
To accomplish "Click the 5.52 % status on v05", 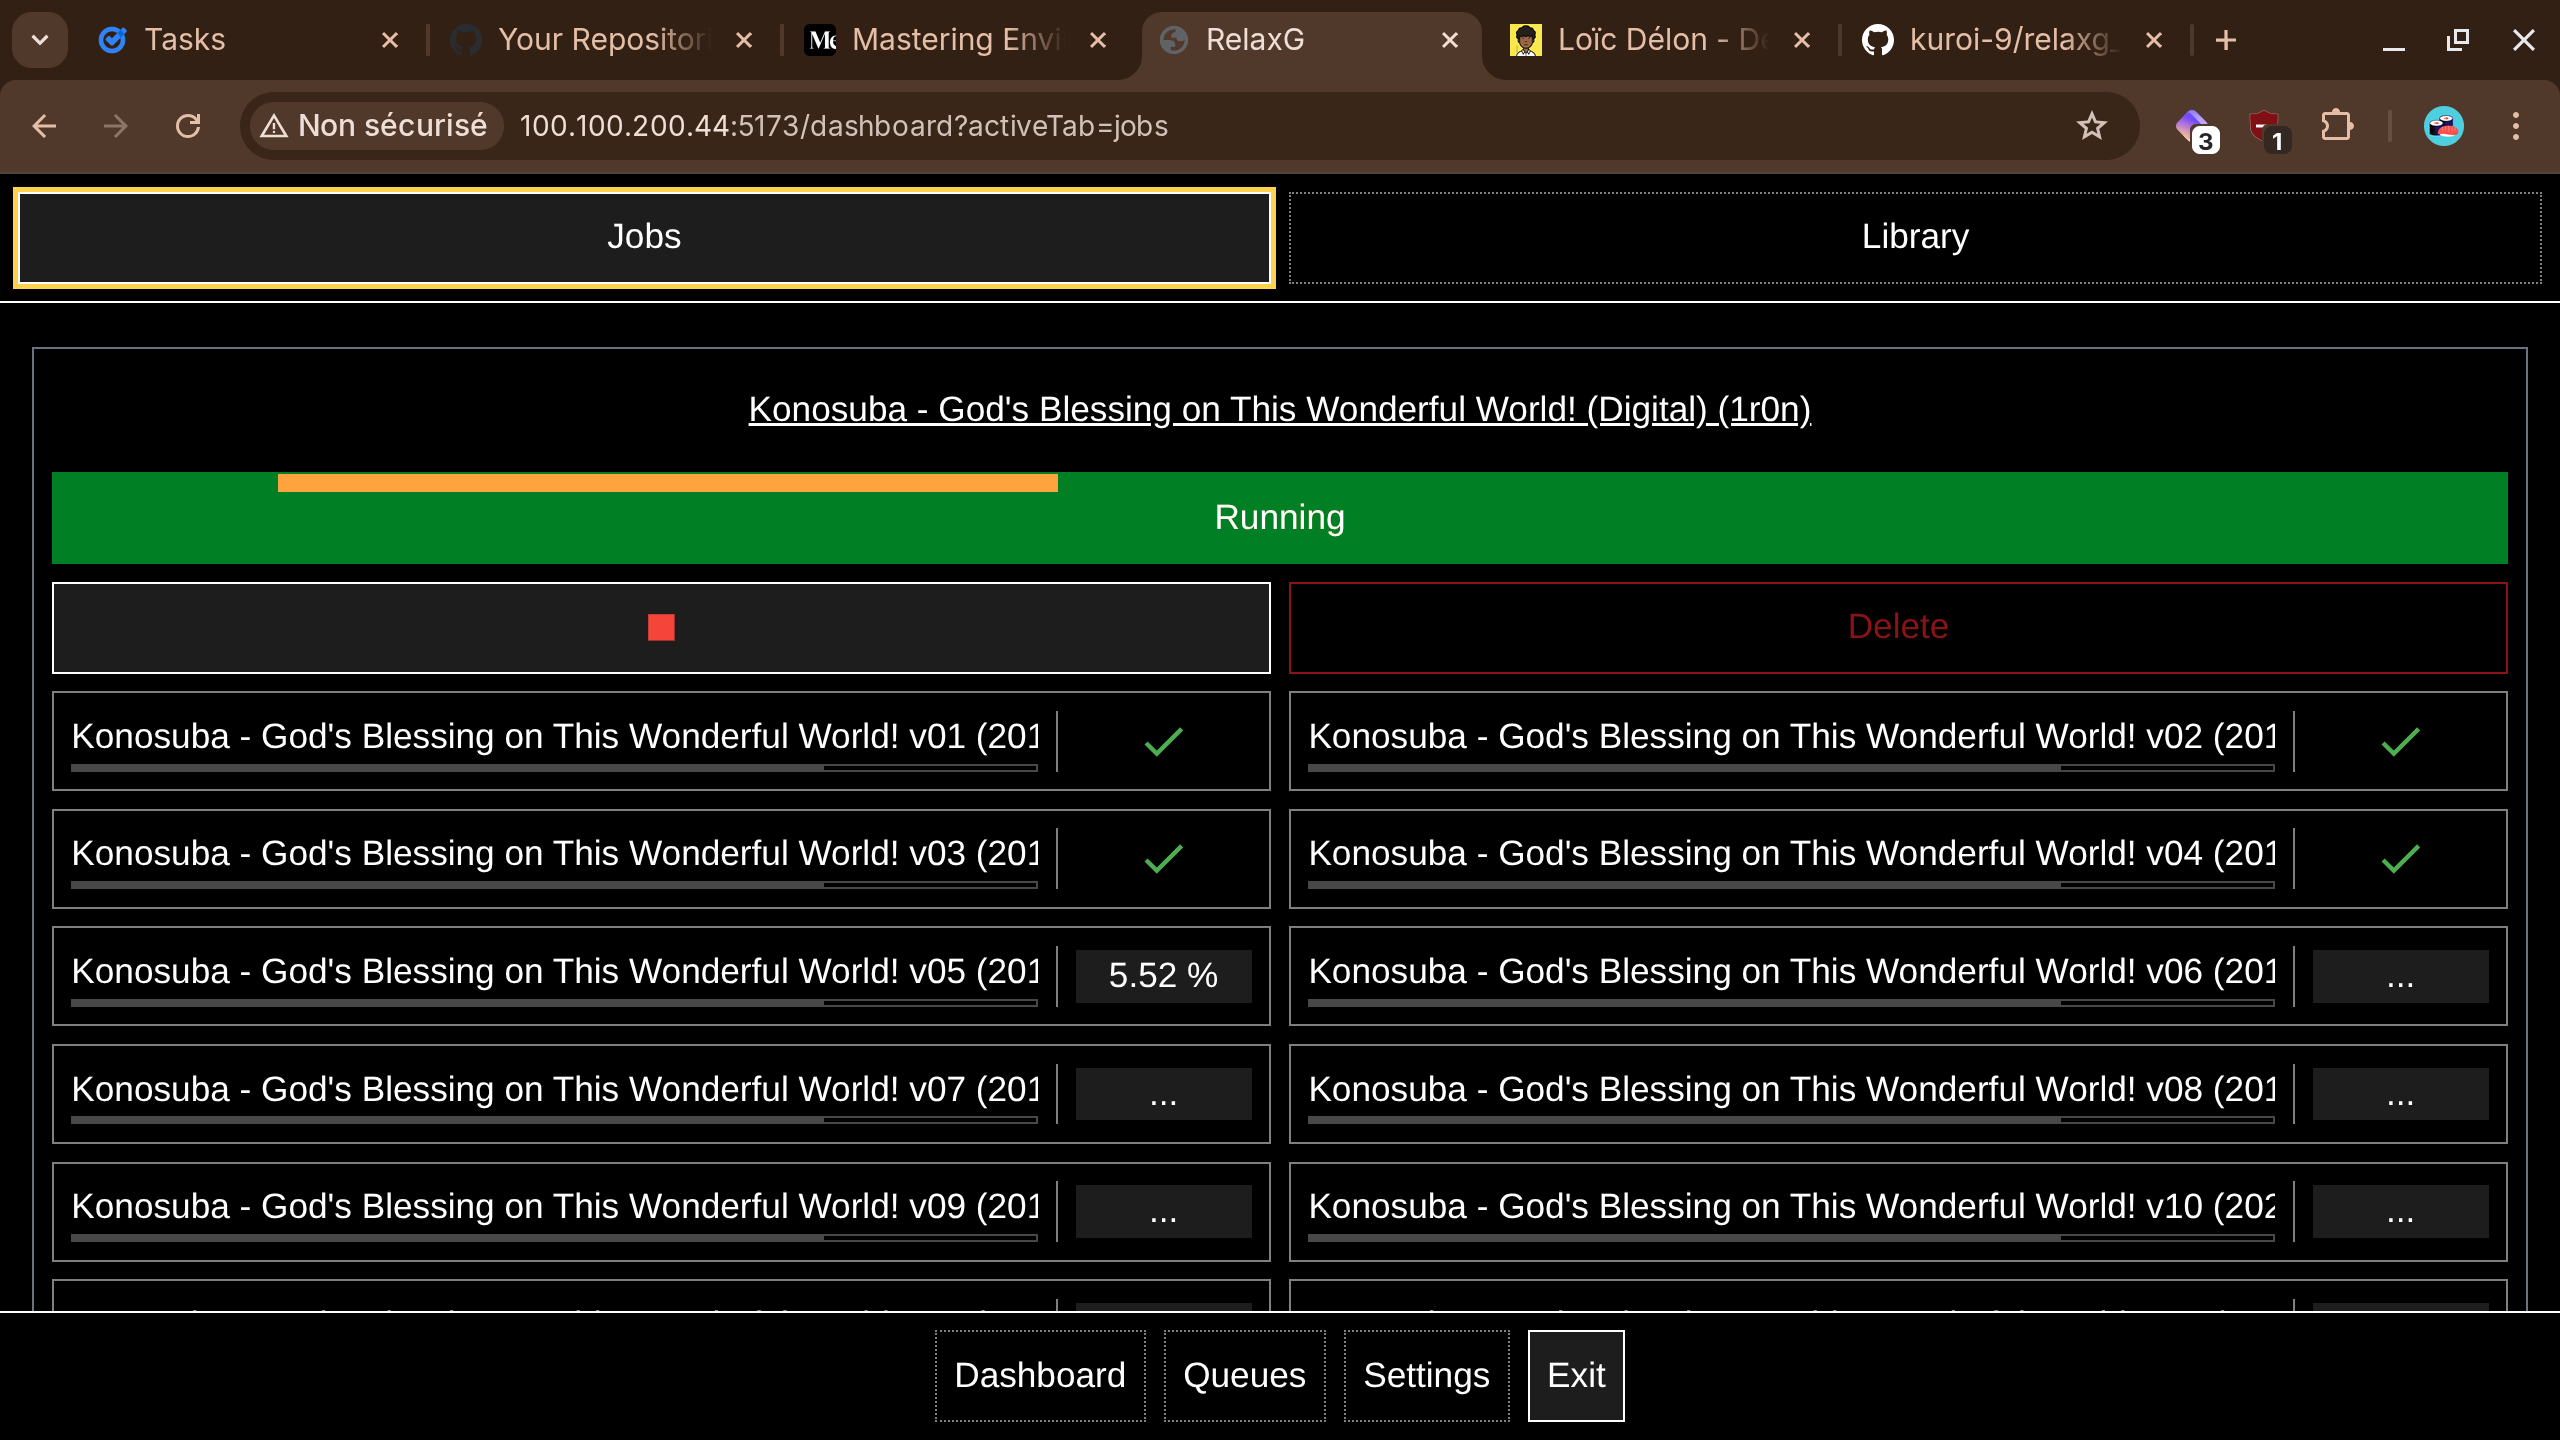I will (1163, 975).
